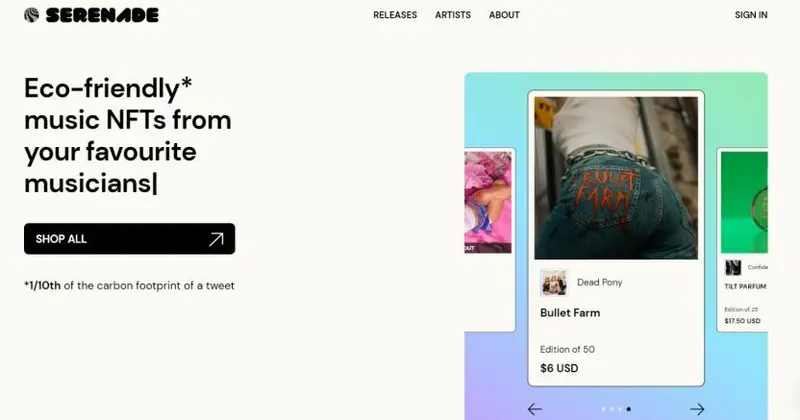
Task: Click the Sign In link
Action: pos(751,15)
